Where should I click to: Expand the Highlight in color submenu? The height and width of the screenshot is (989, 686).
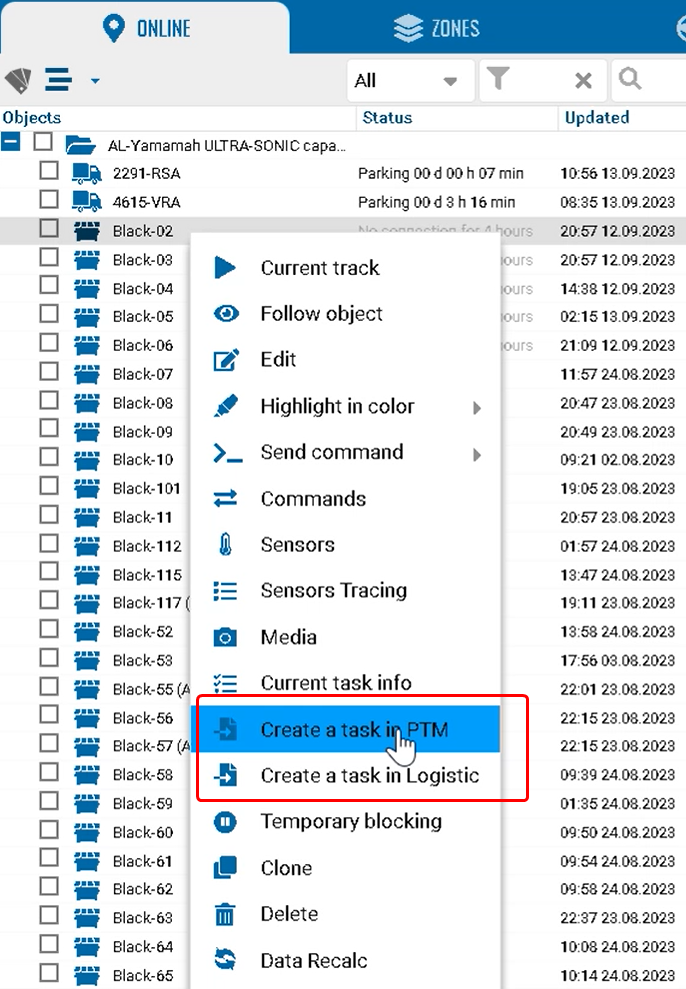pos(477,407)
